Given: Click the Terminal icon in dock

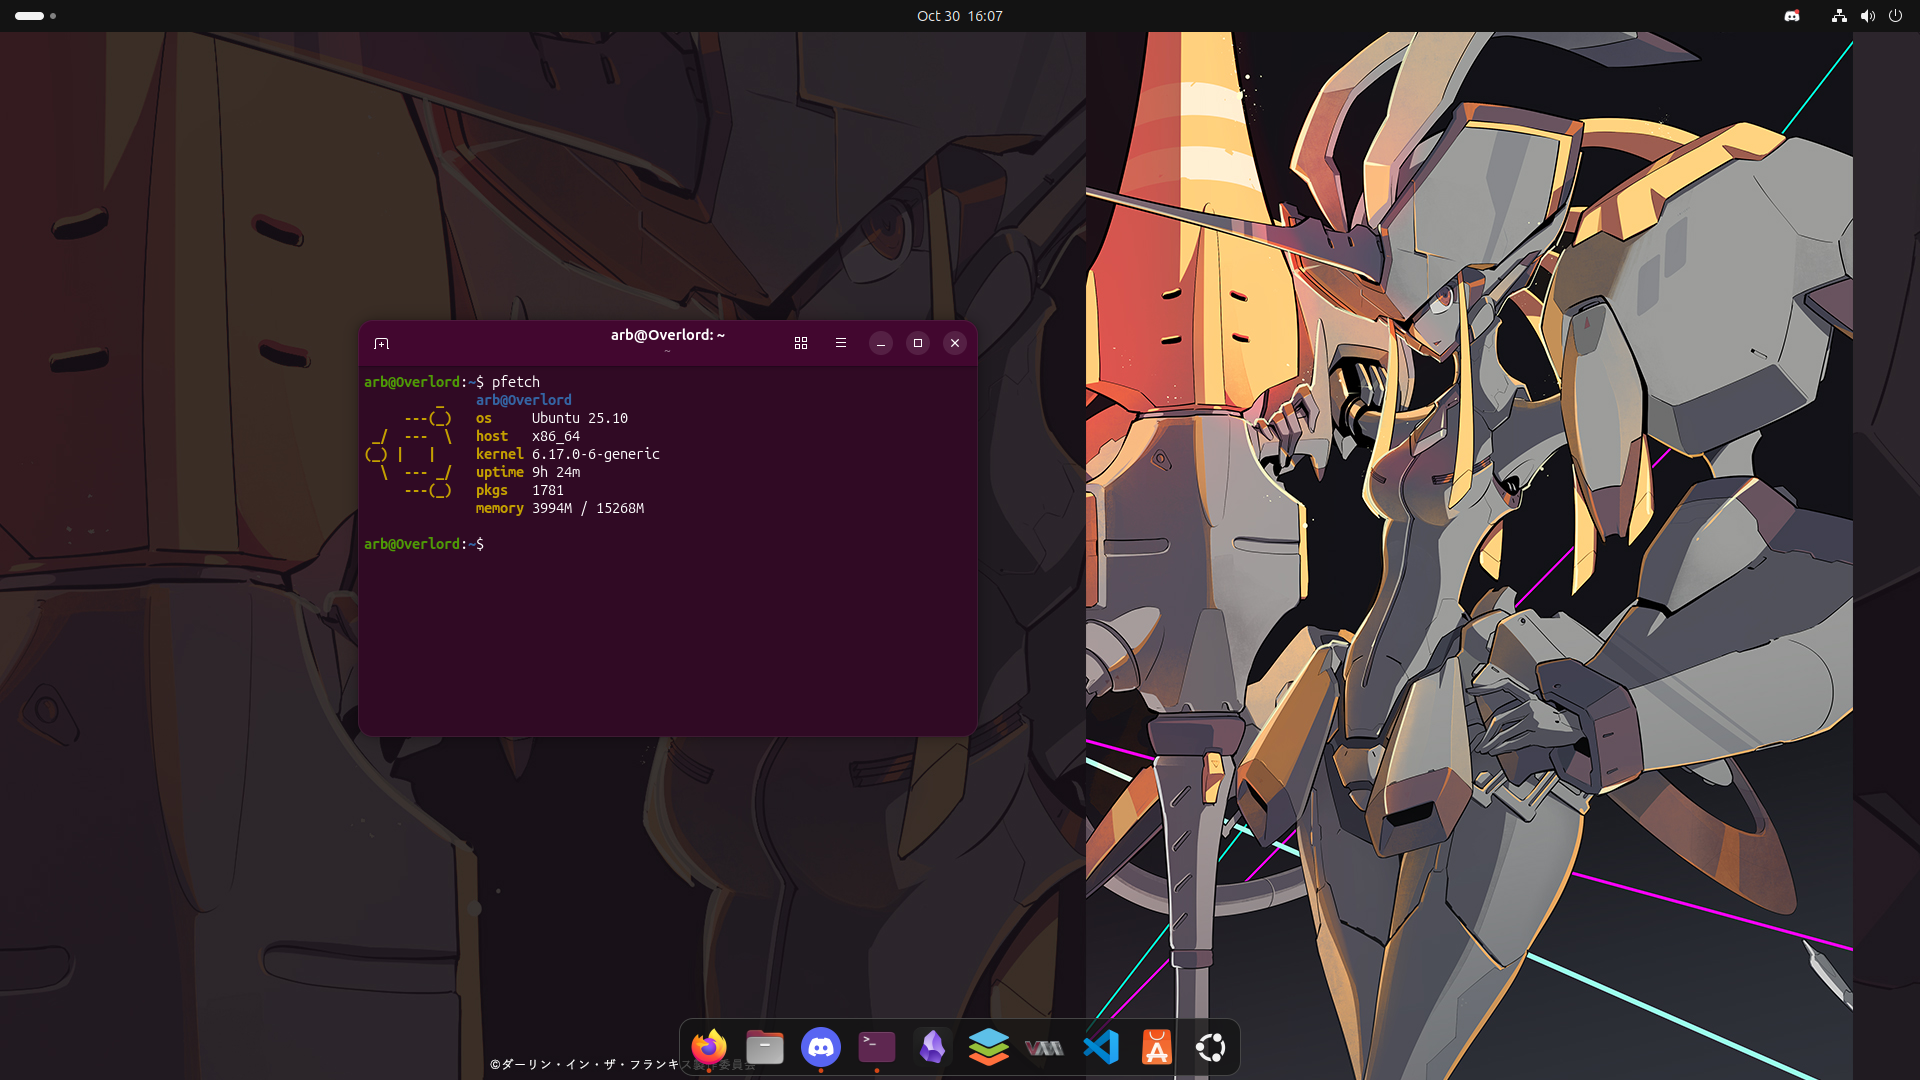Looking at the screenshot, I should click(877, 1047).
